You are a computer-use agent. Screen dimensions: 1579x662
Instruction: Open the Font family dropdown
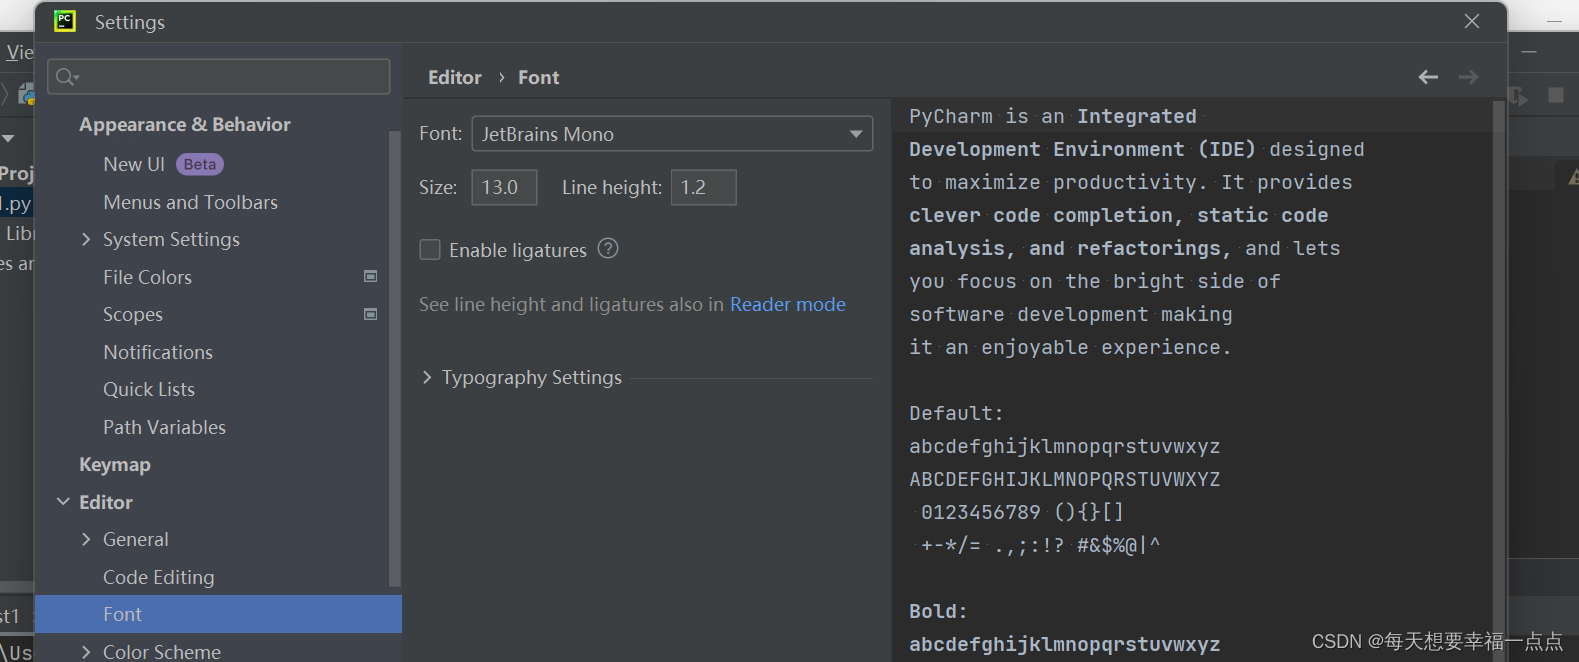[x=672, y=134]
